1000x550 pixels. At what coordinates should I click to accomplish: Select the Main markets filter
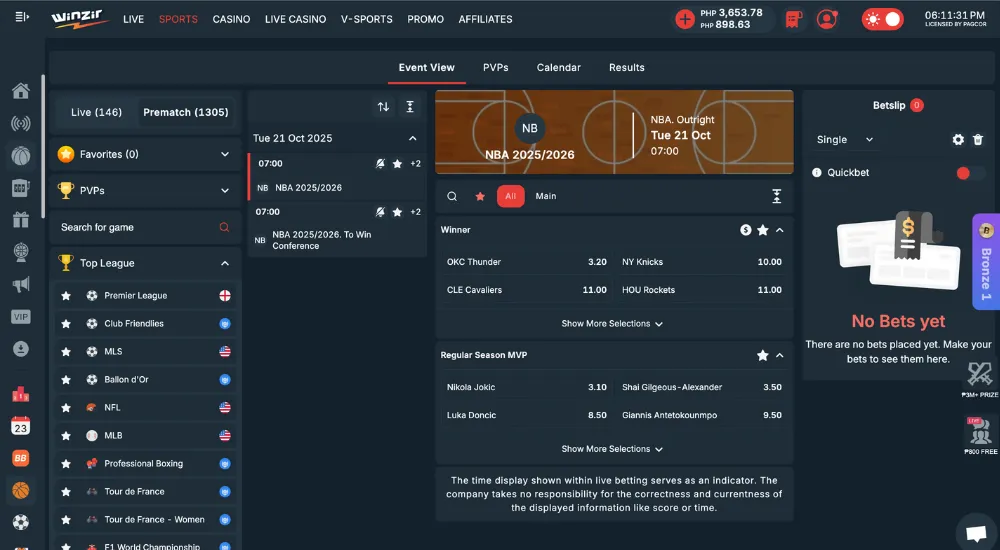[546, 197]
